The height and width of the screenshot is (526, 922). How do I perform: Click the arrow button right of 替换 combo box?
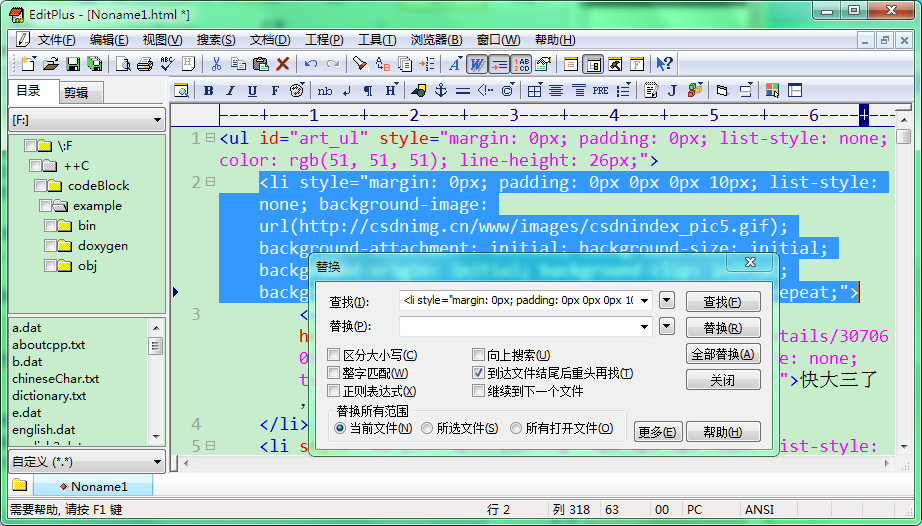[x=666, y=326]
